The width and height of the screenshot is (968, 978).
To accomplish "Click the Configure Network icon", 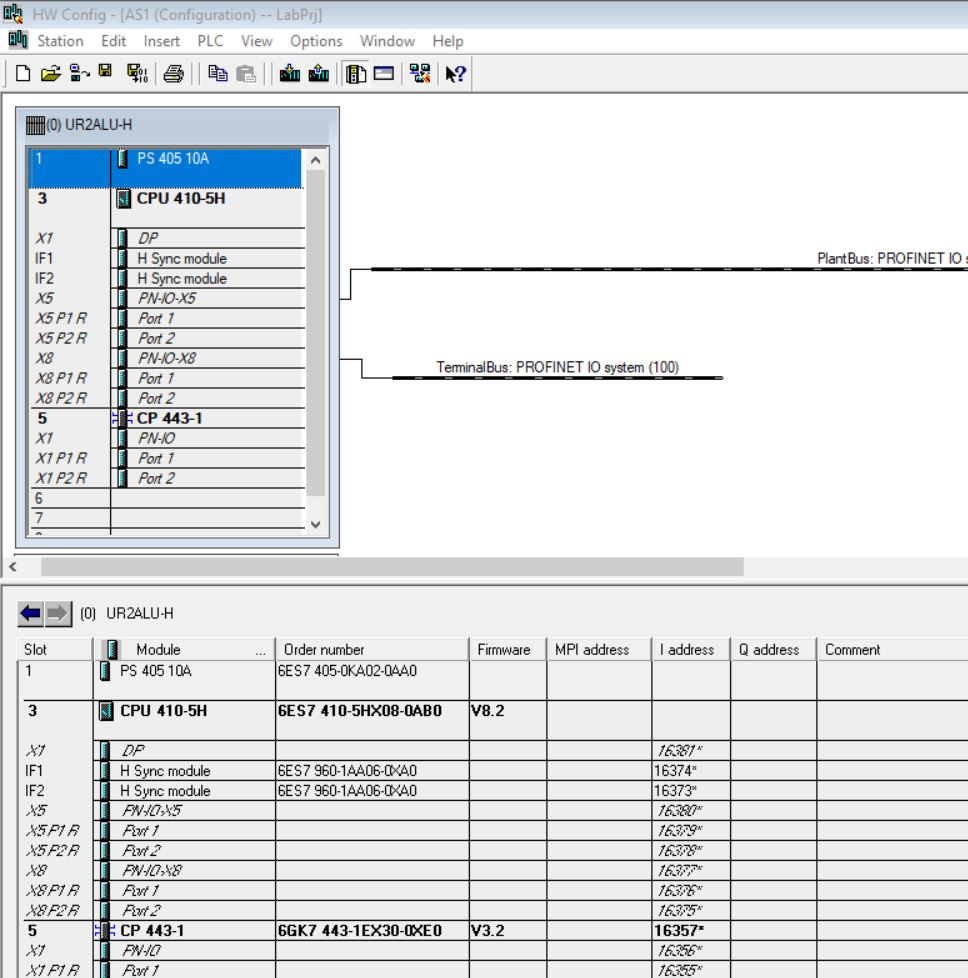I will tap(420, 74).
